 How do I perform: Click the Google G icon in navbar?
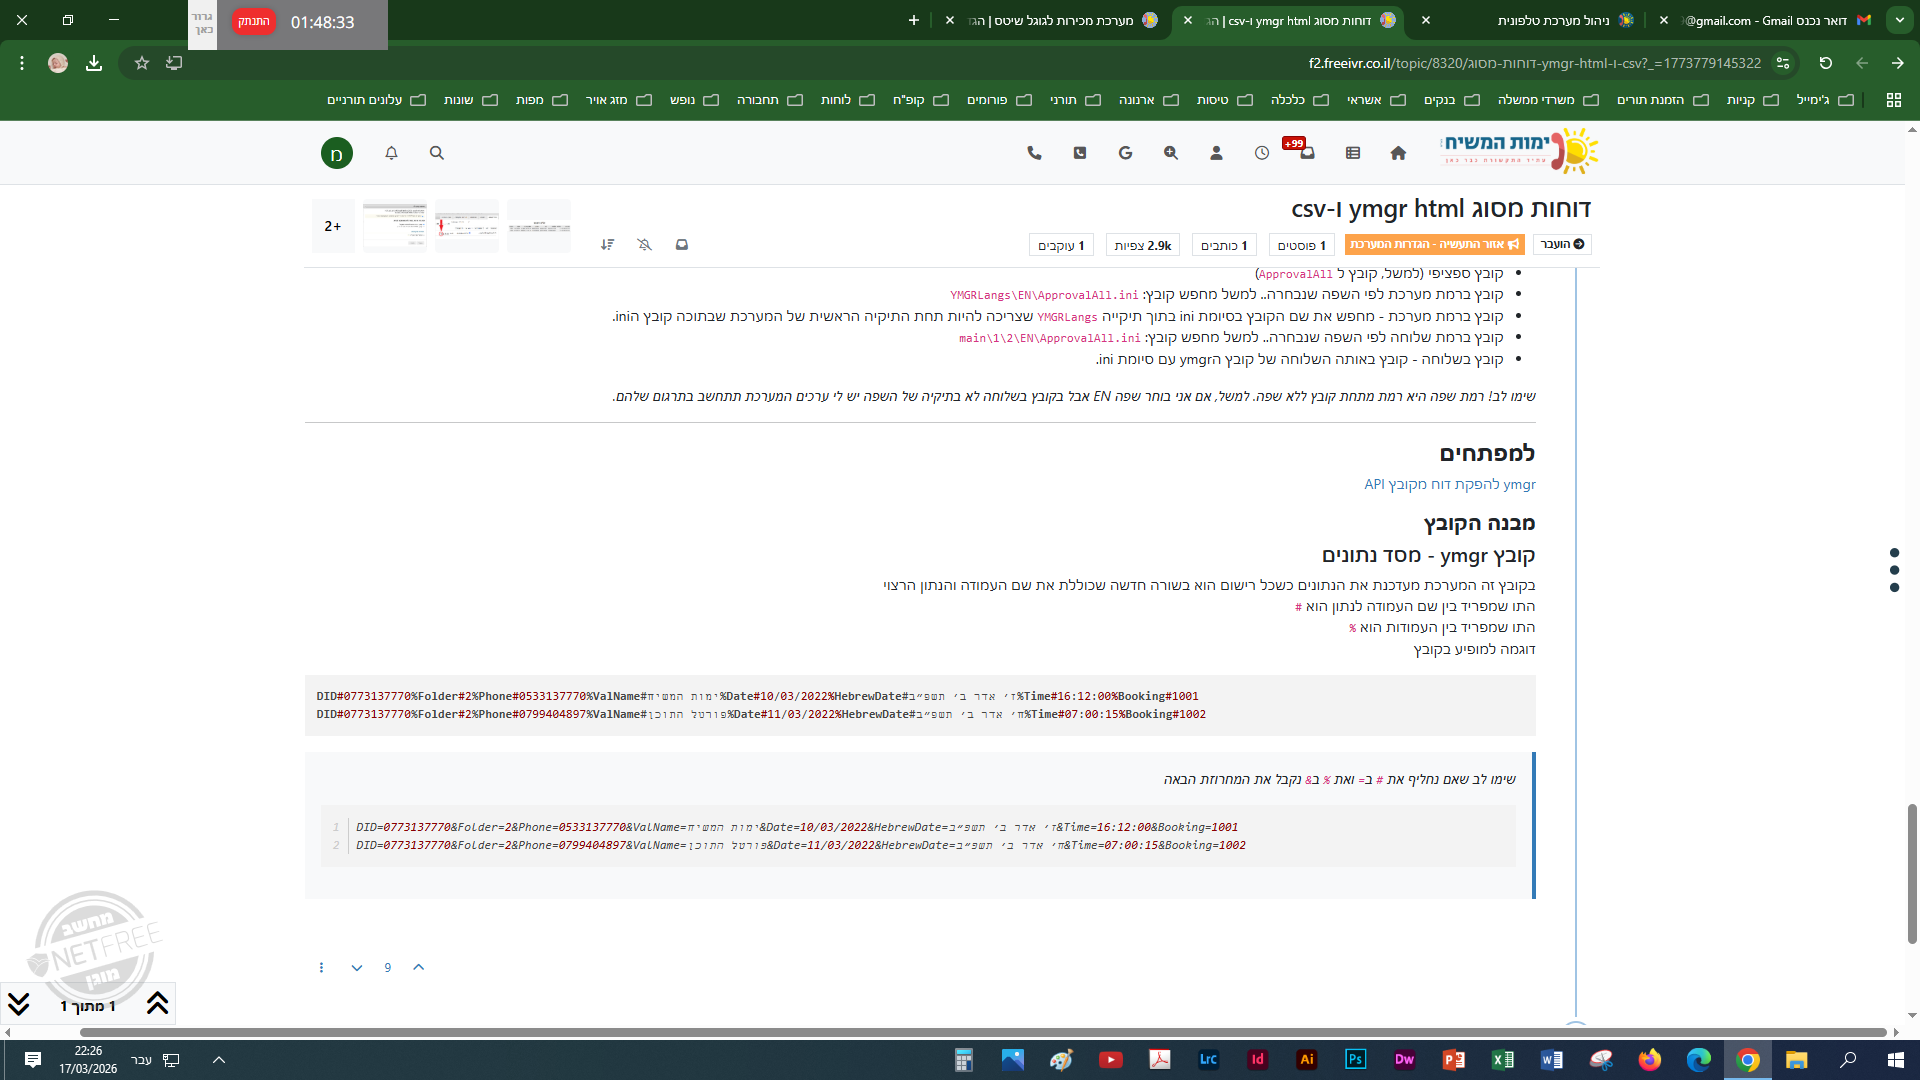click(1125, 153)
